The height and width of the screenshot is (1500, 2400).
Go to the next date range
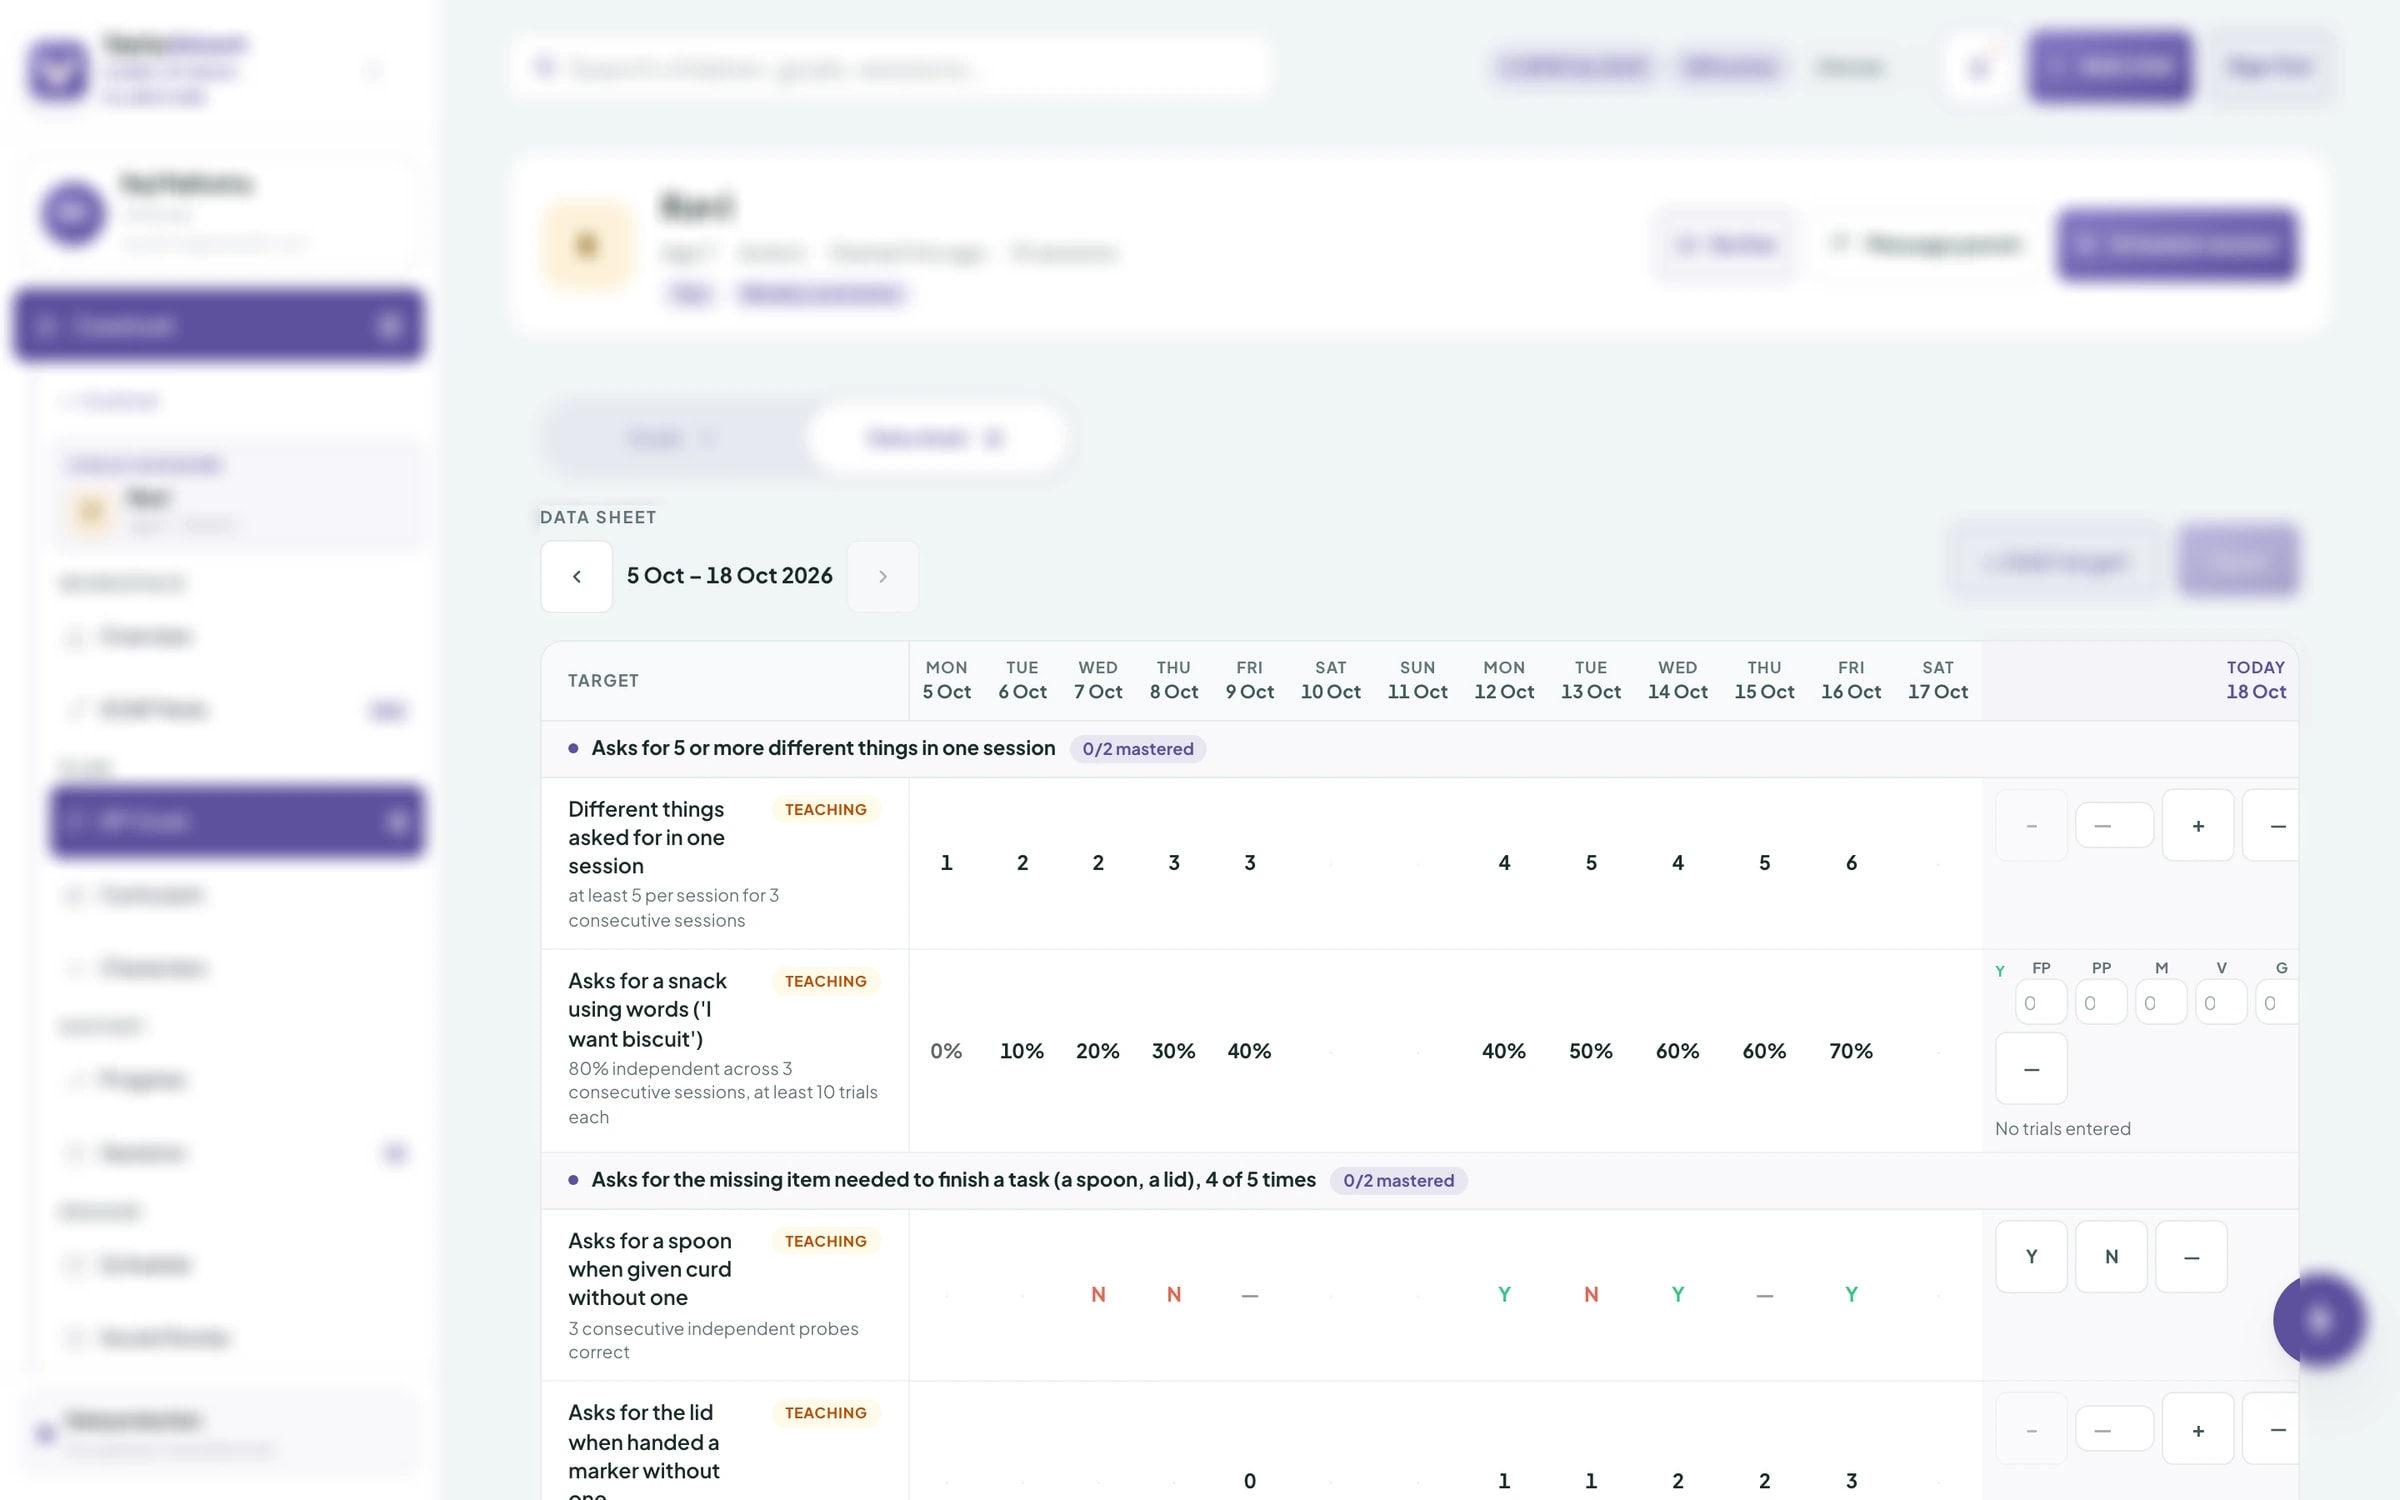[882, 576]
